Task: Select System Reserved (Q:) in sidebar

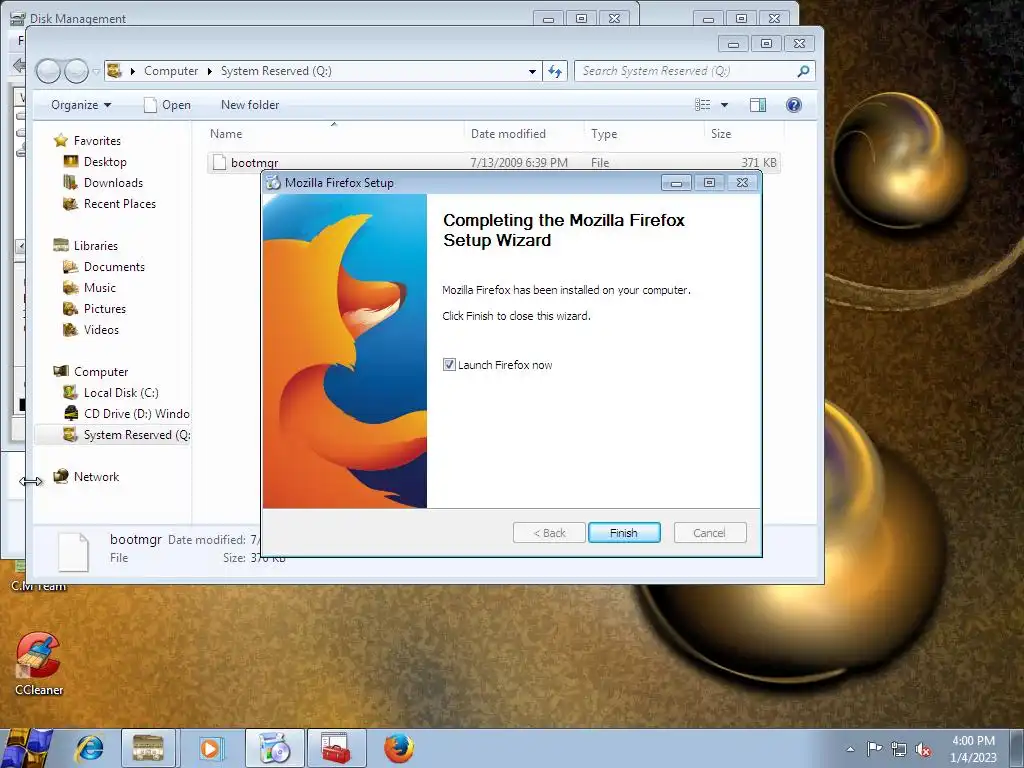Action: pyautogui.click(x=136, y=435)
